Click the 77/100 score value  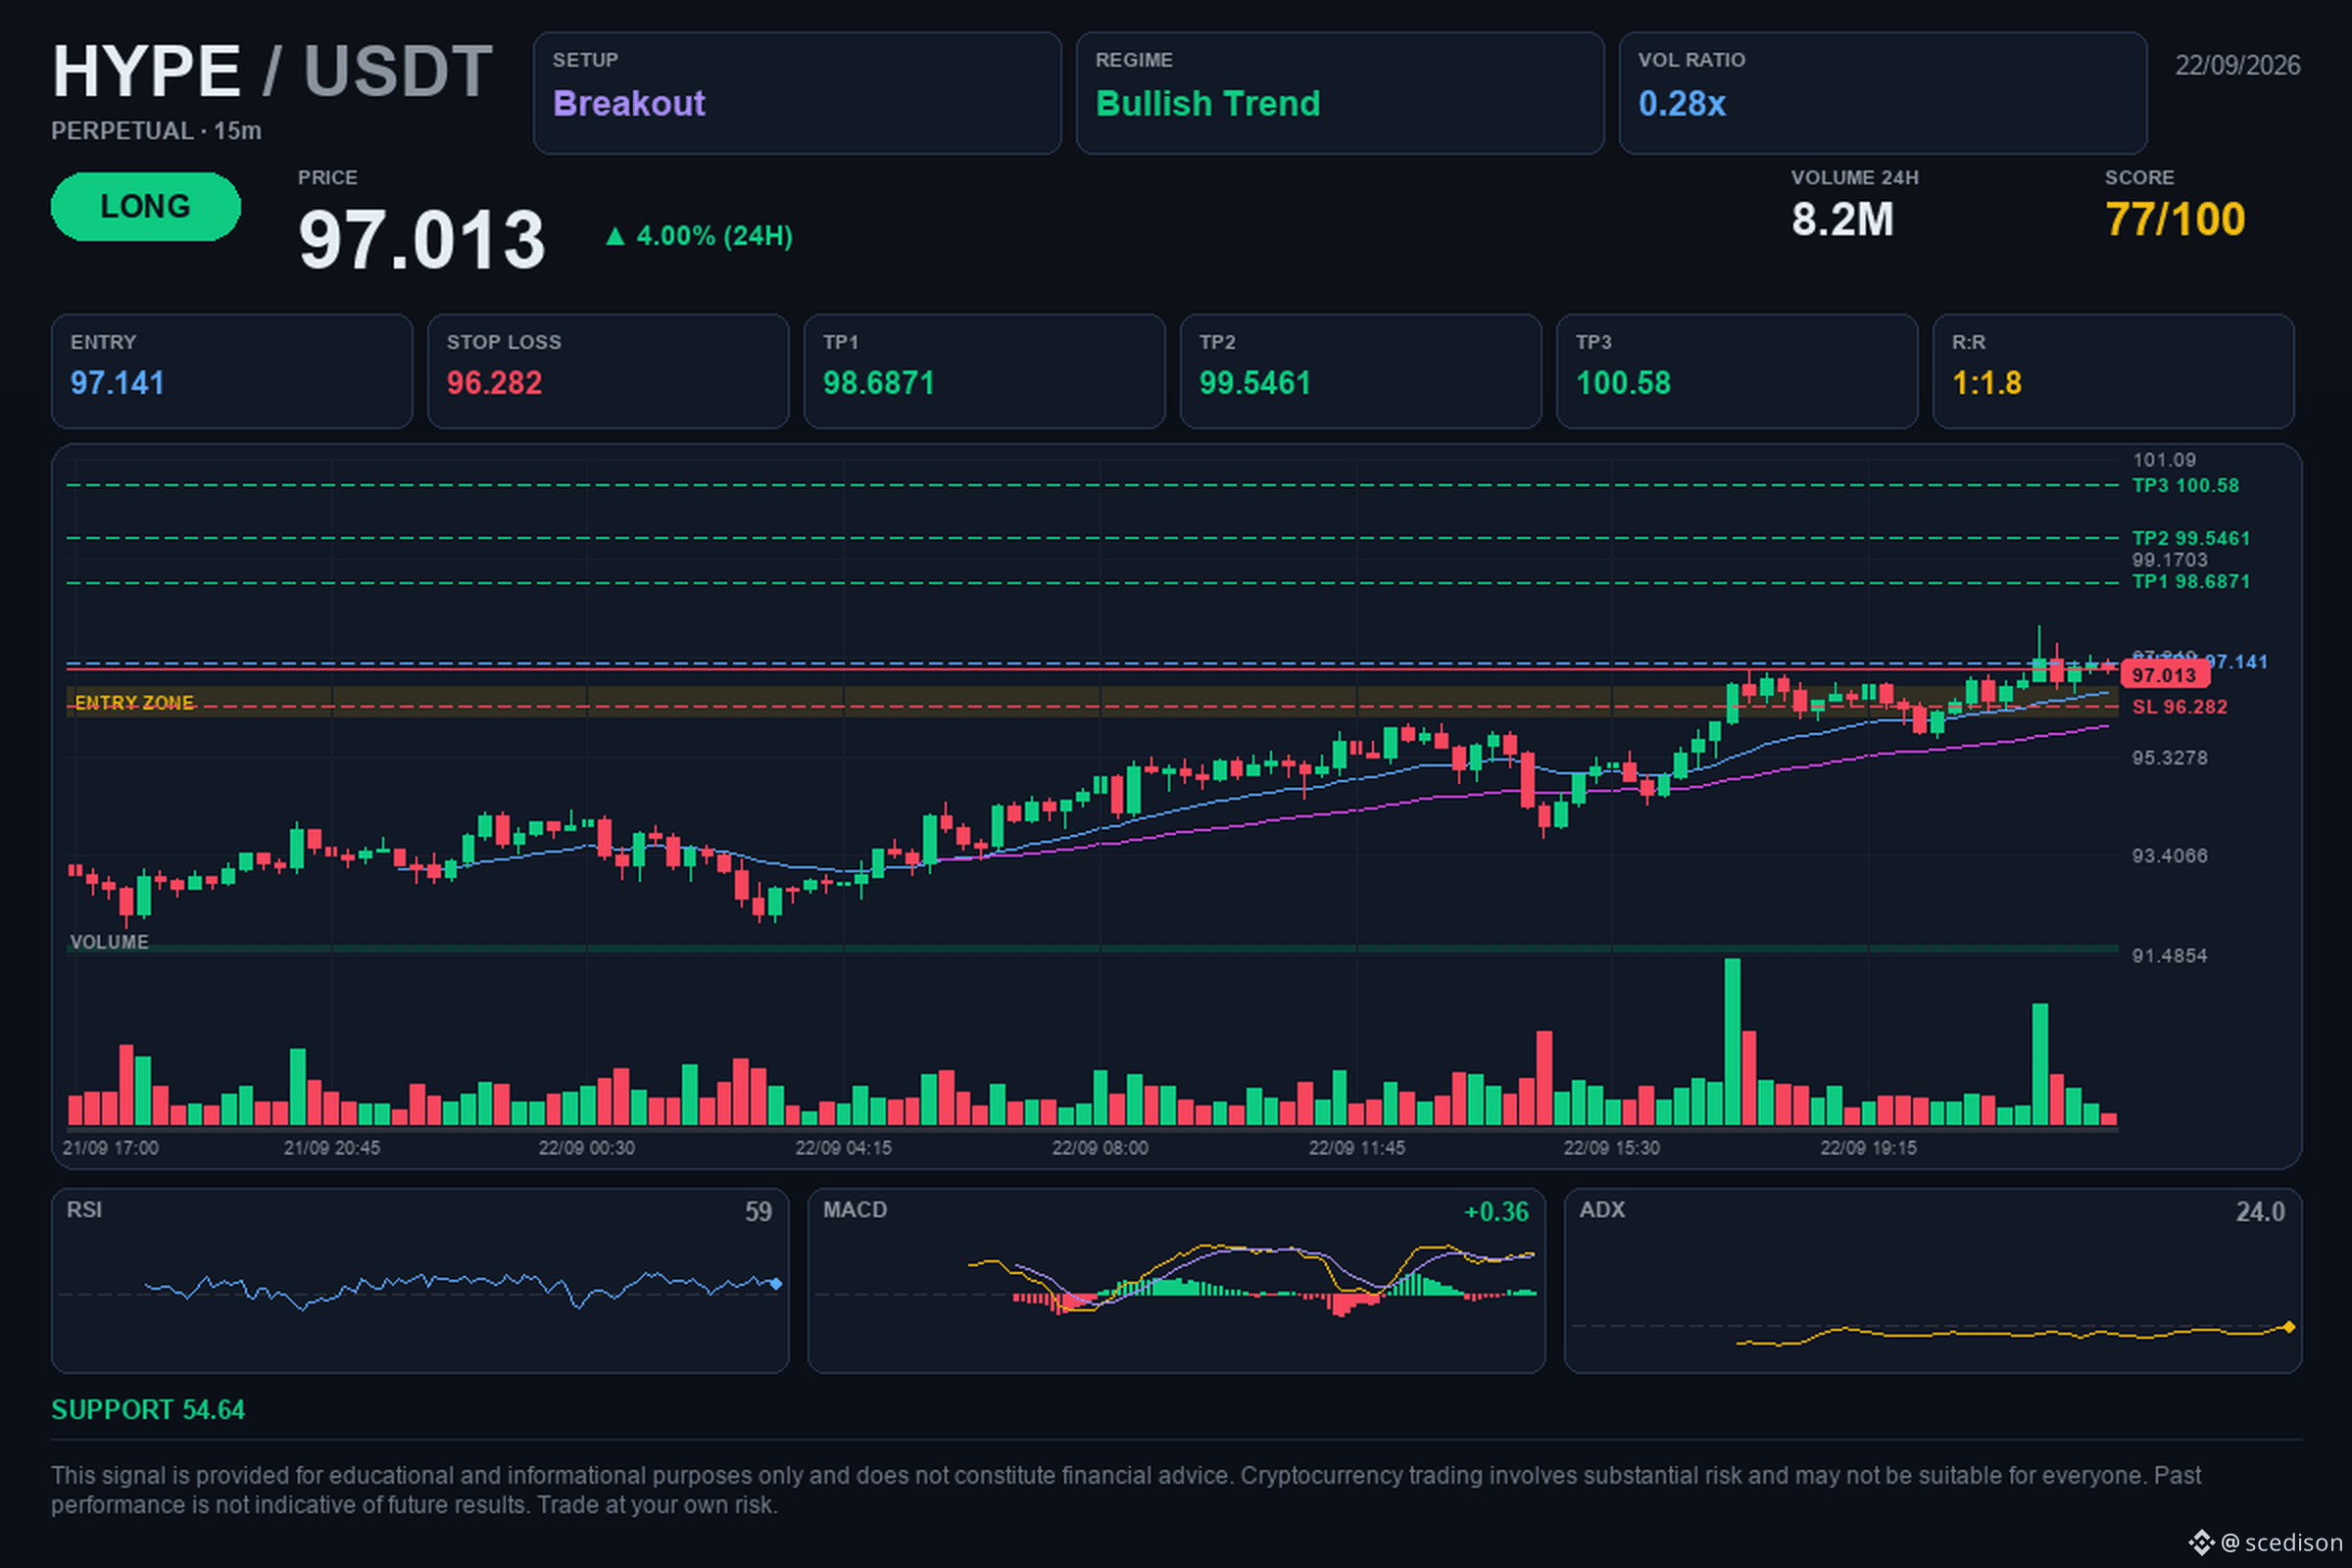pos(2175,220)
